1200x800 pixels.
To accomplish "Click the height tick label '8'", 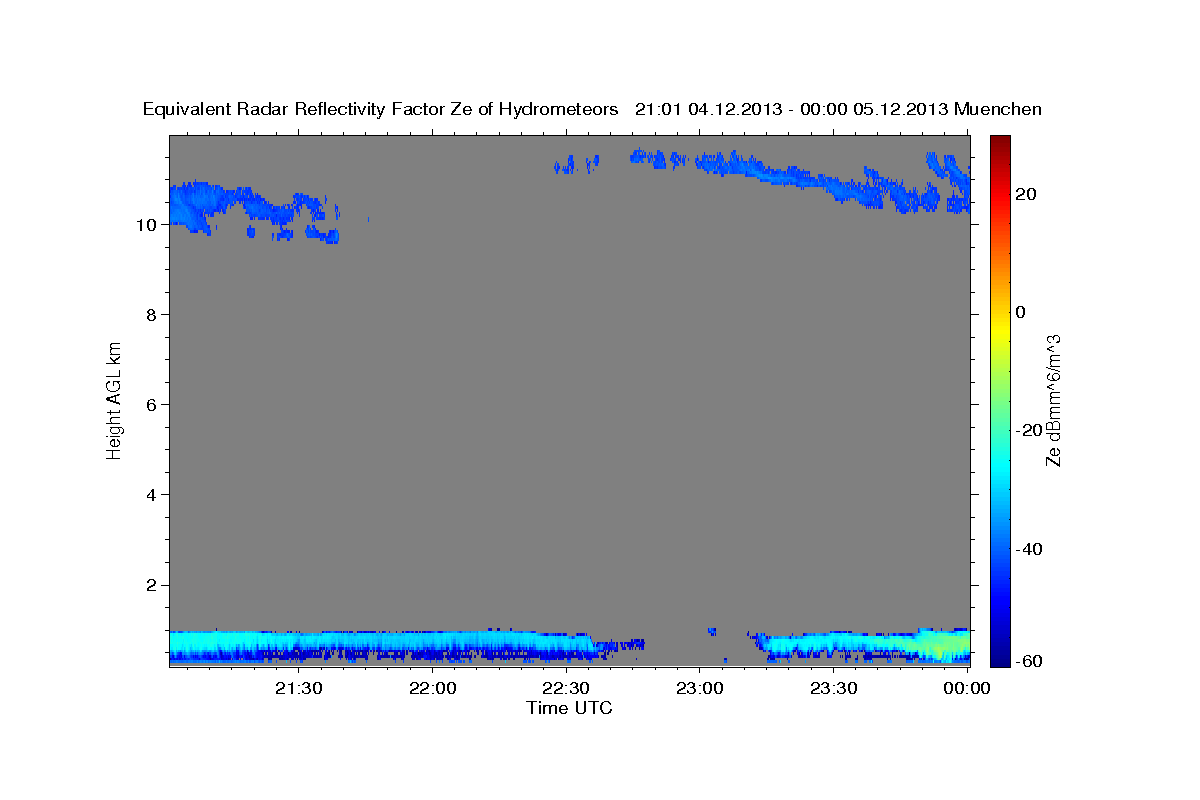I will coord(150,315).
